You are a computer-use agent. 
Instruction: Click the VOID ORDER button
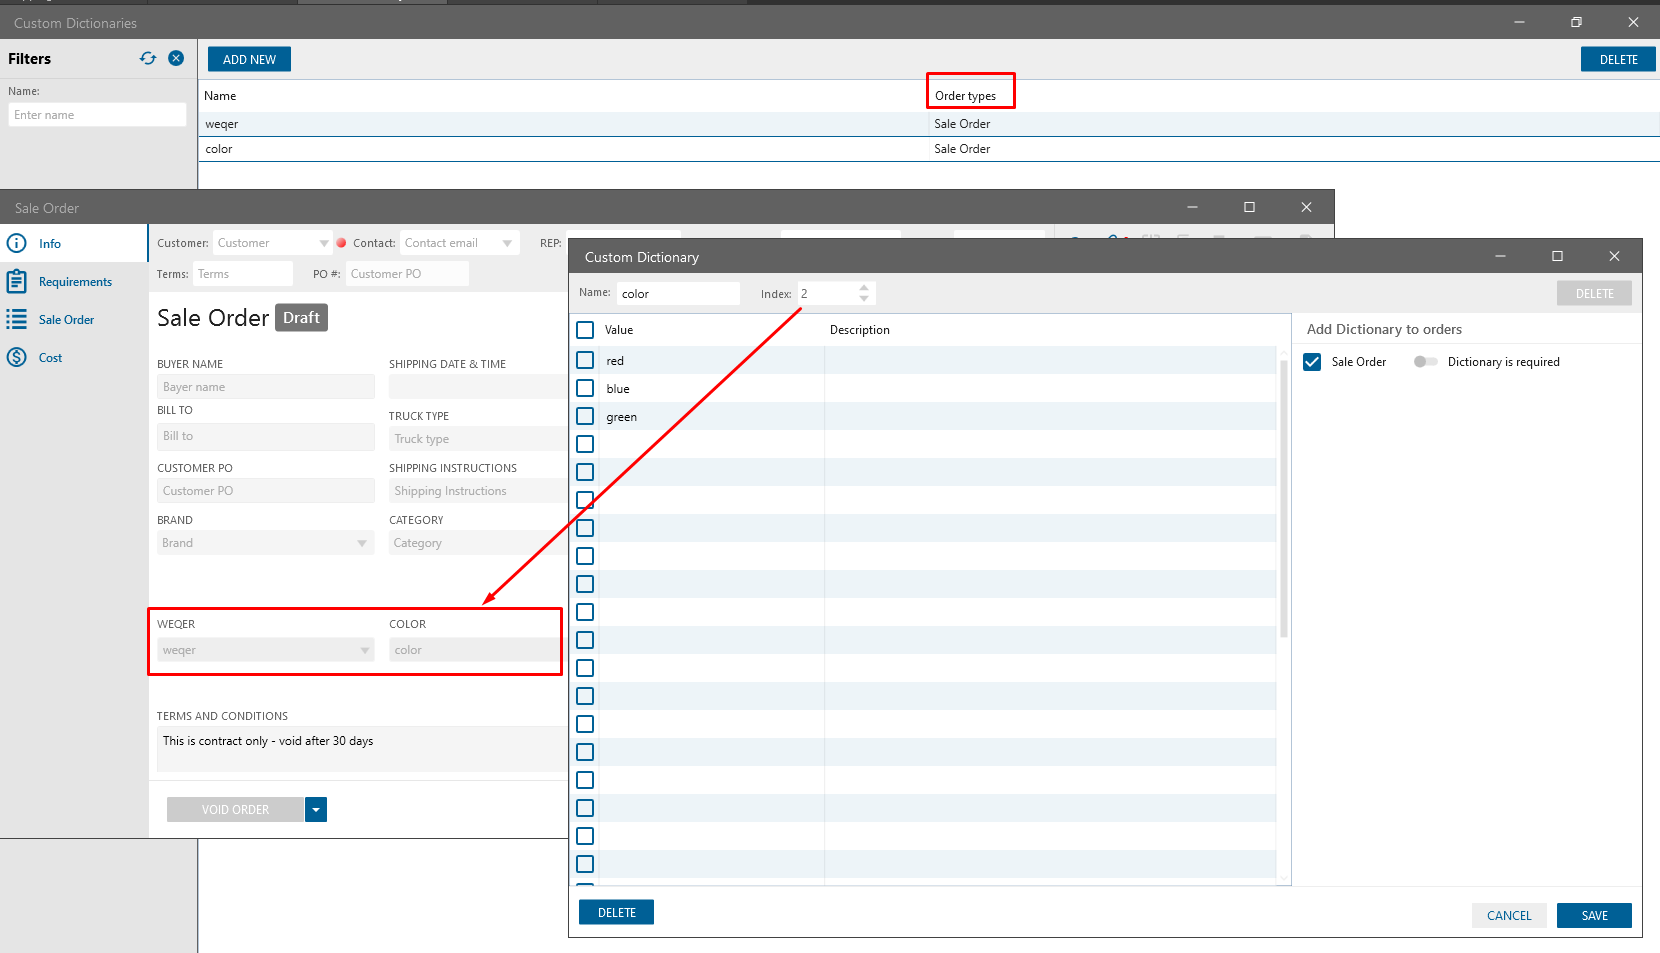[235, 809]
